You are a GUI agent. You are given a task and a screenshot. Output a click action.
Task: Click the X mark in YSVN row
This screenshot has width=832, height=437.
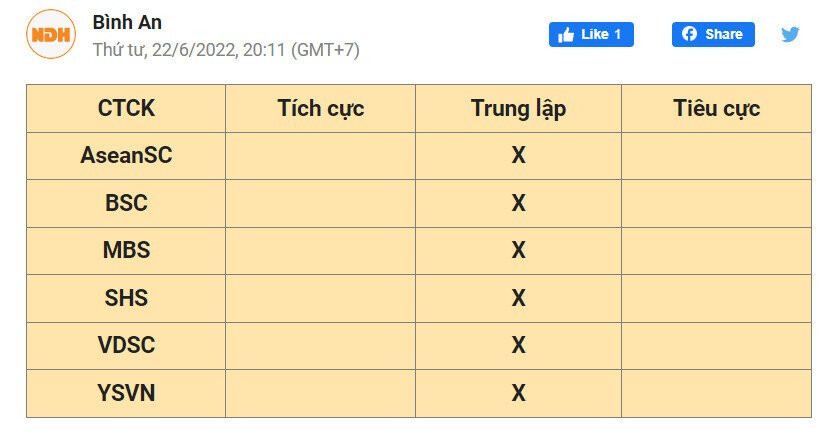pos(518,393)
